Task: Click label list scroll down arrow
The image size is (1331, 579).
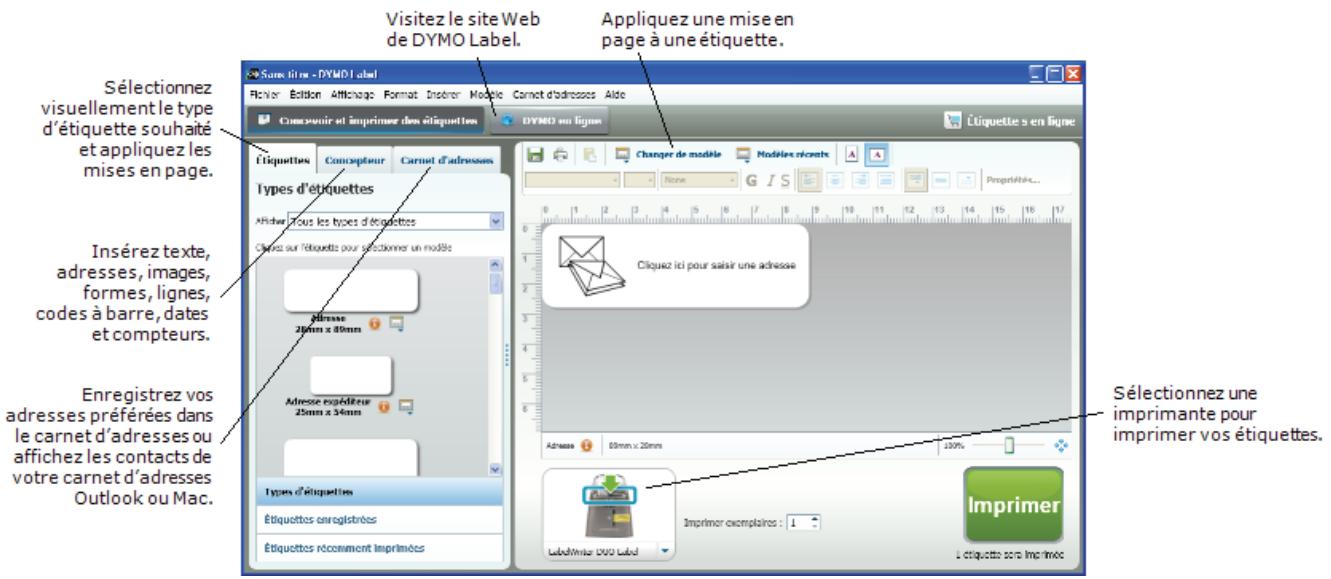Action: 495,469
